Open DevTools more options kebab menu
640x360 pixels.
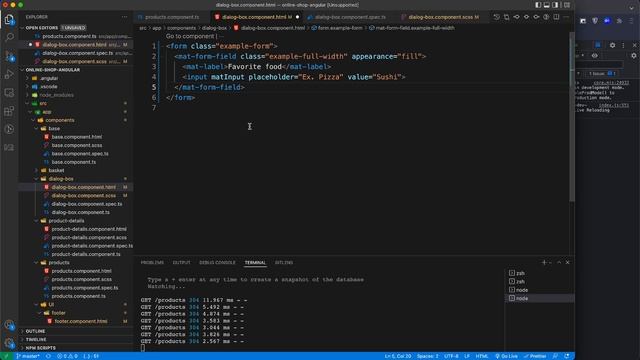click(623, 45)
